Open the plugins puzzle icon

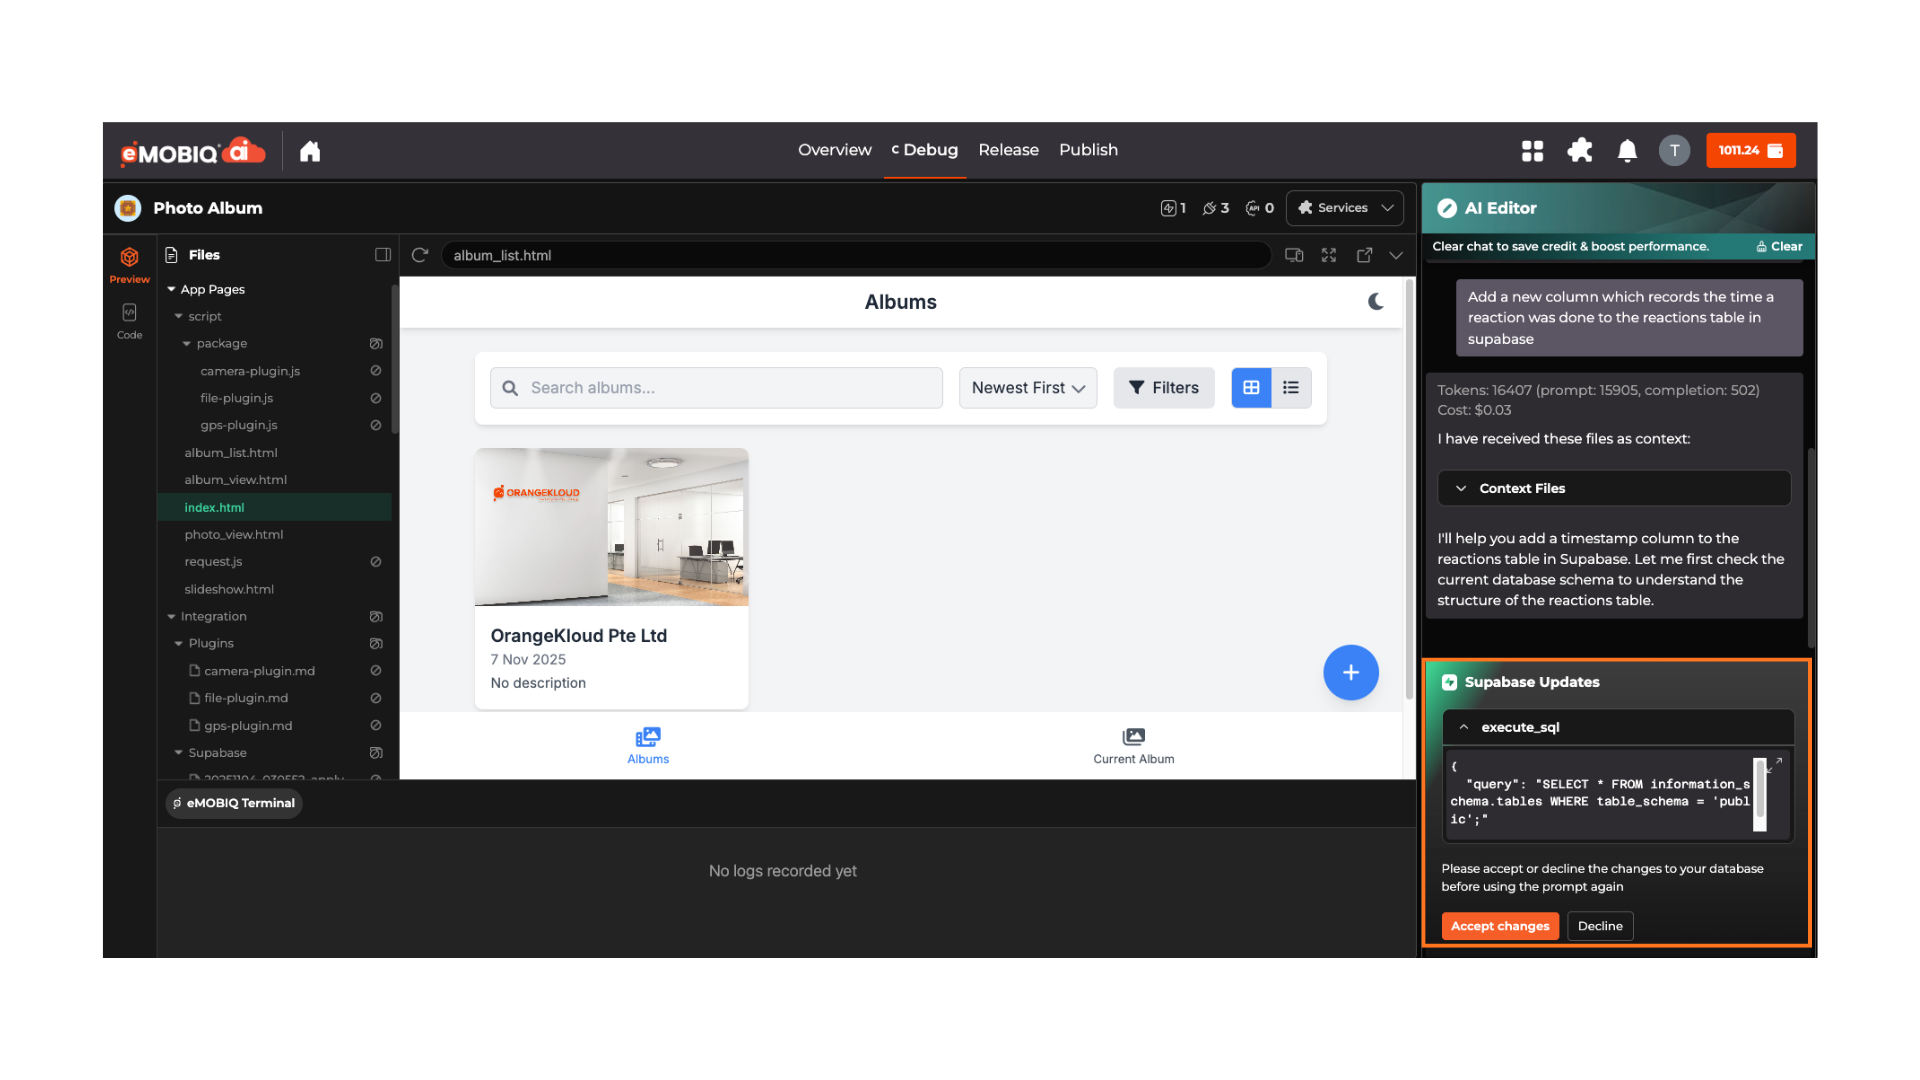(1580, 151)
